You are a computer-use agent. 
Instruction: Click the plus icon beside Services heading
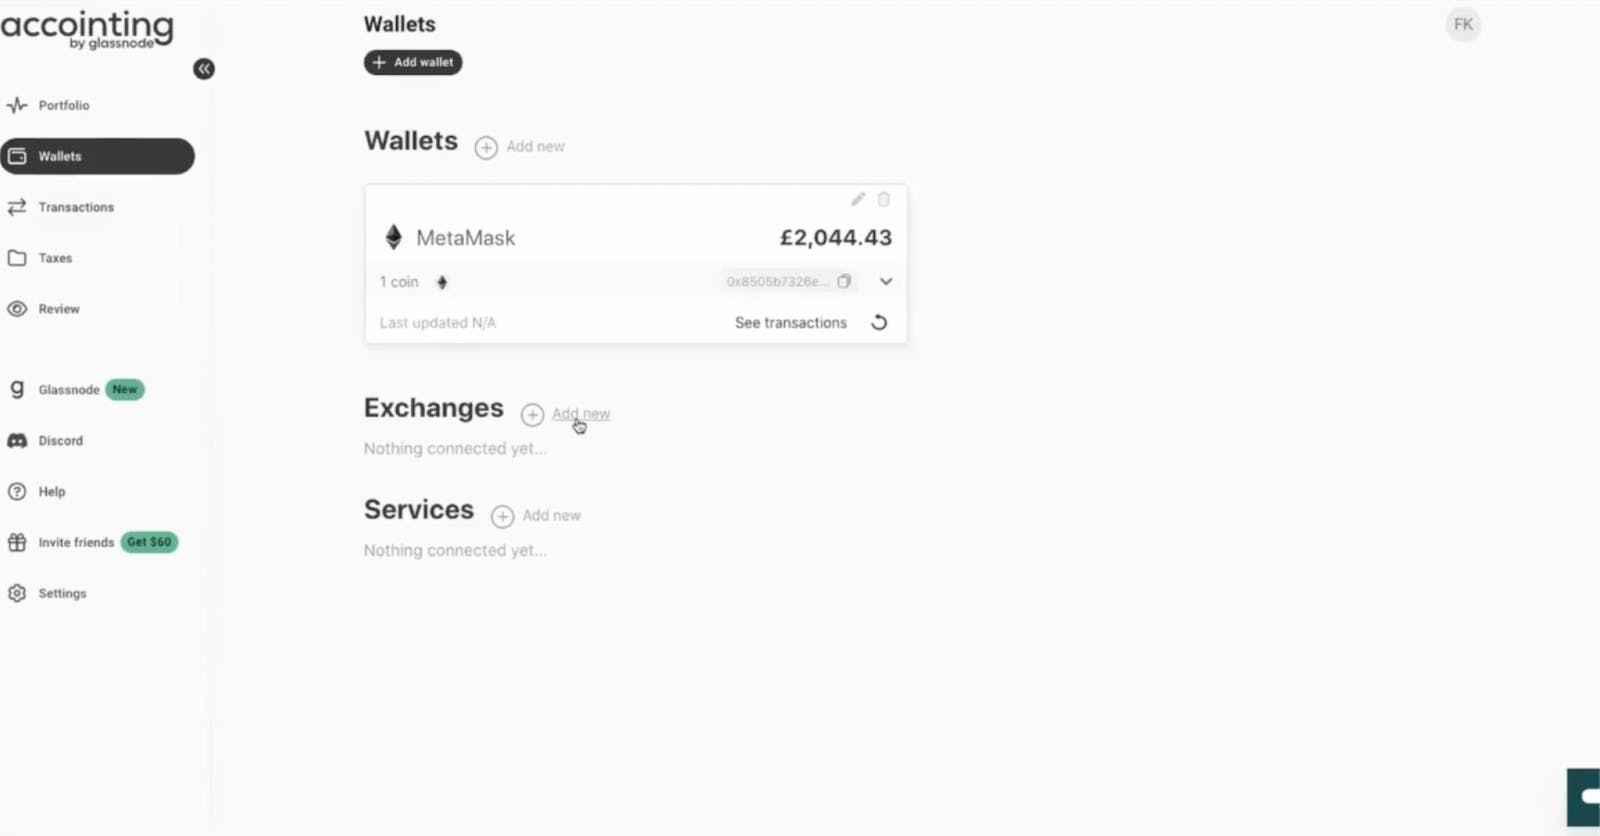[502, 516]
